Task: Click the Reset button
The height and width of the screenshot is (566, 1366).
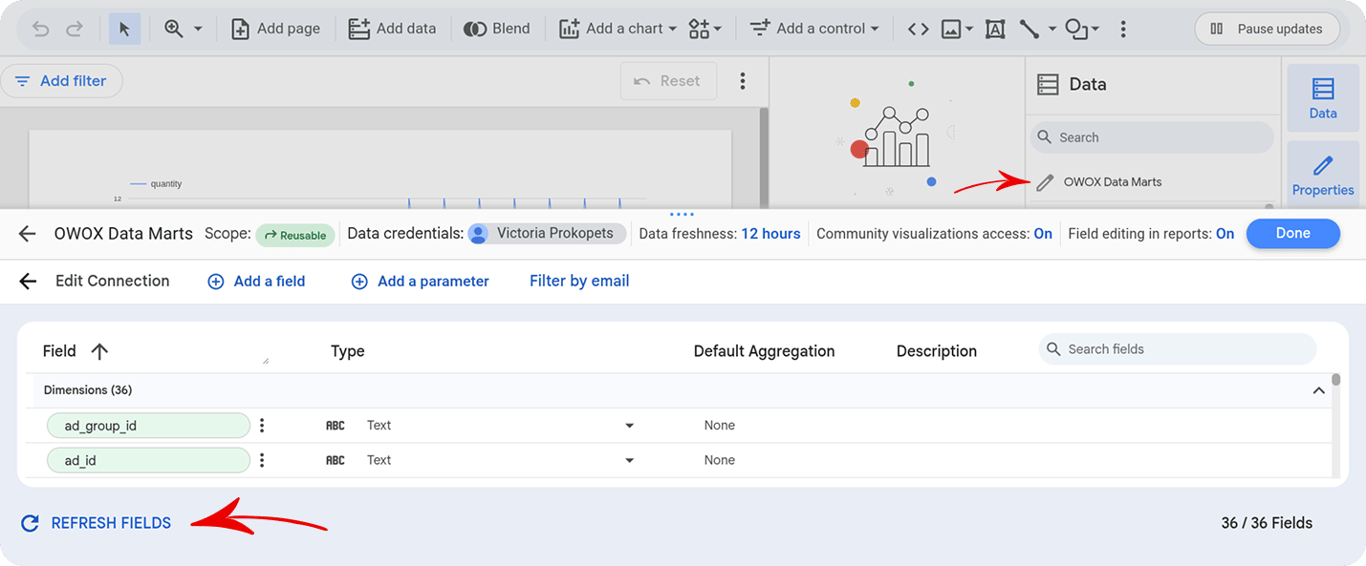Action: (x=668, y=81)
